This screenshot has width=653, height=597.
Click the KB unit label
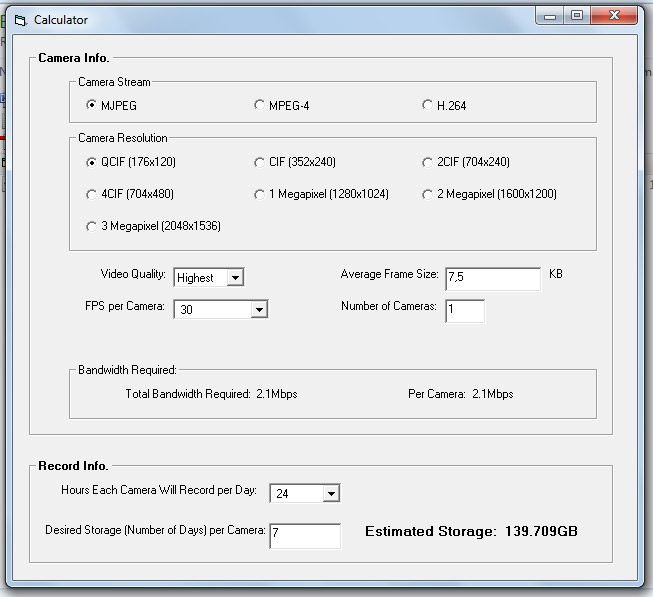[x=556, y=274]
